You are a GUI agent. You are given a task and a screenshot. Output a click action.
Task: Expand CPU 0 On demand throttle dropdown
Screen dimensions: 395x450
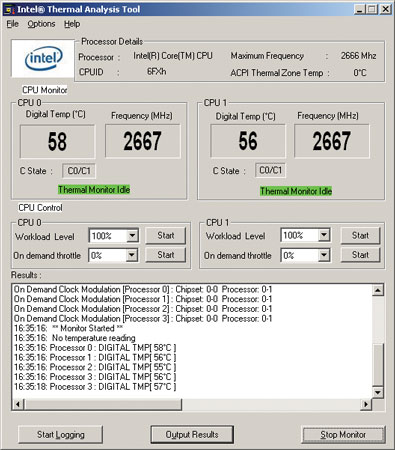[132, 255]
